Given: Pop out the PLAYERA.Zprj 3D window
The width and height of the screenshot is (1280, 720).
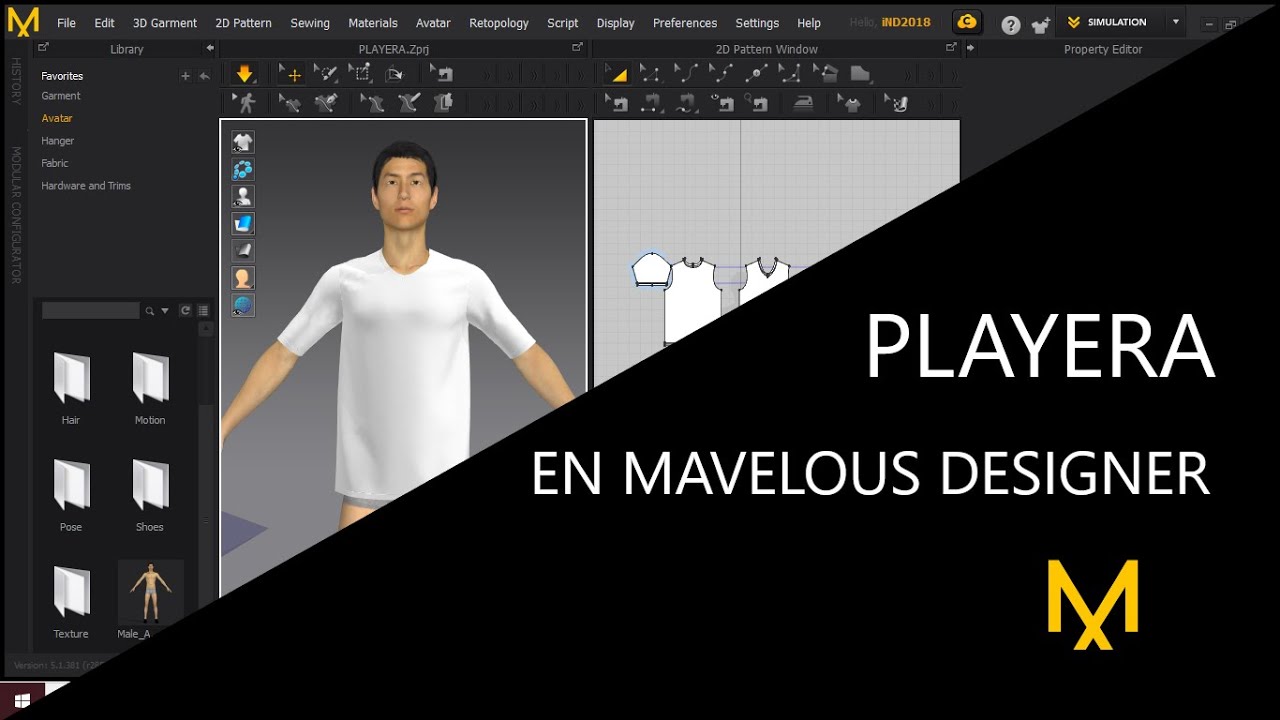Looking at the screenshot, I should coord(577,47).
